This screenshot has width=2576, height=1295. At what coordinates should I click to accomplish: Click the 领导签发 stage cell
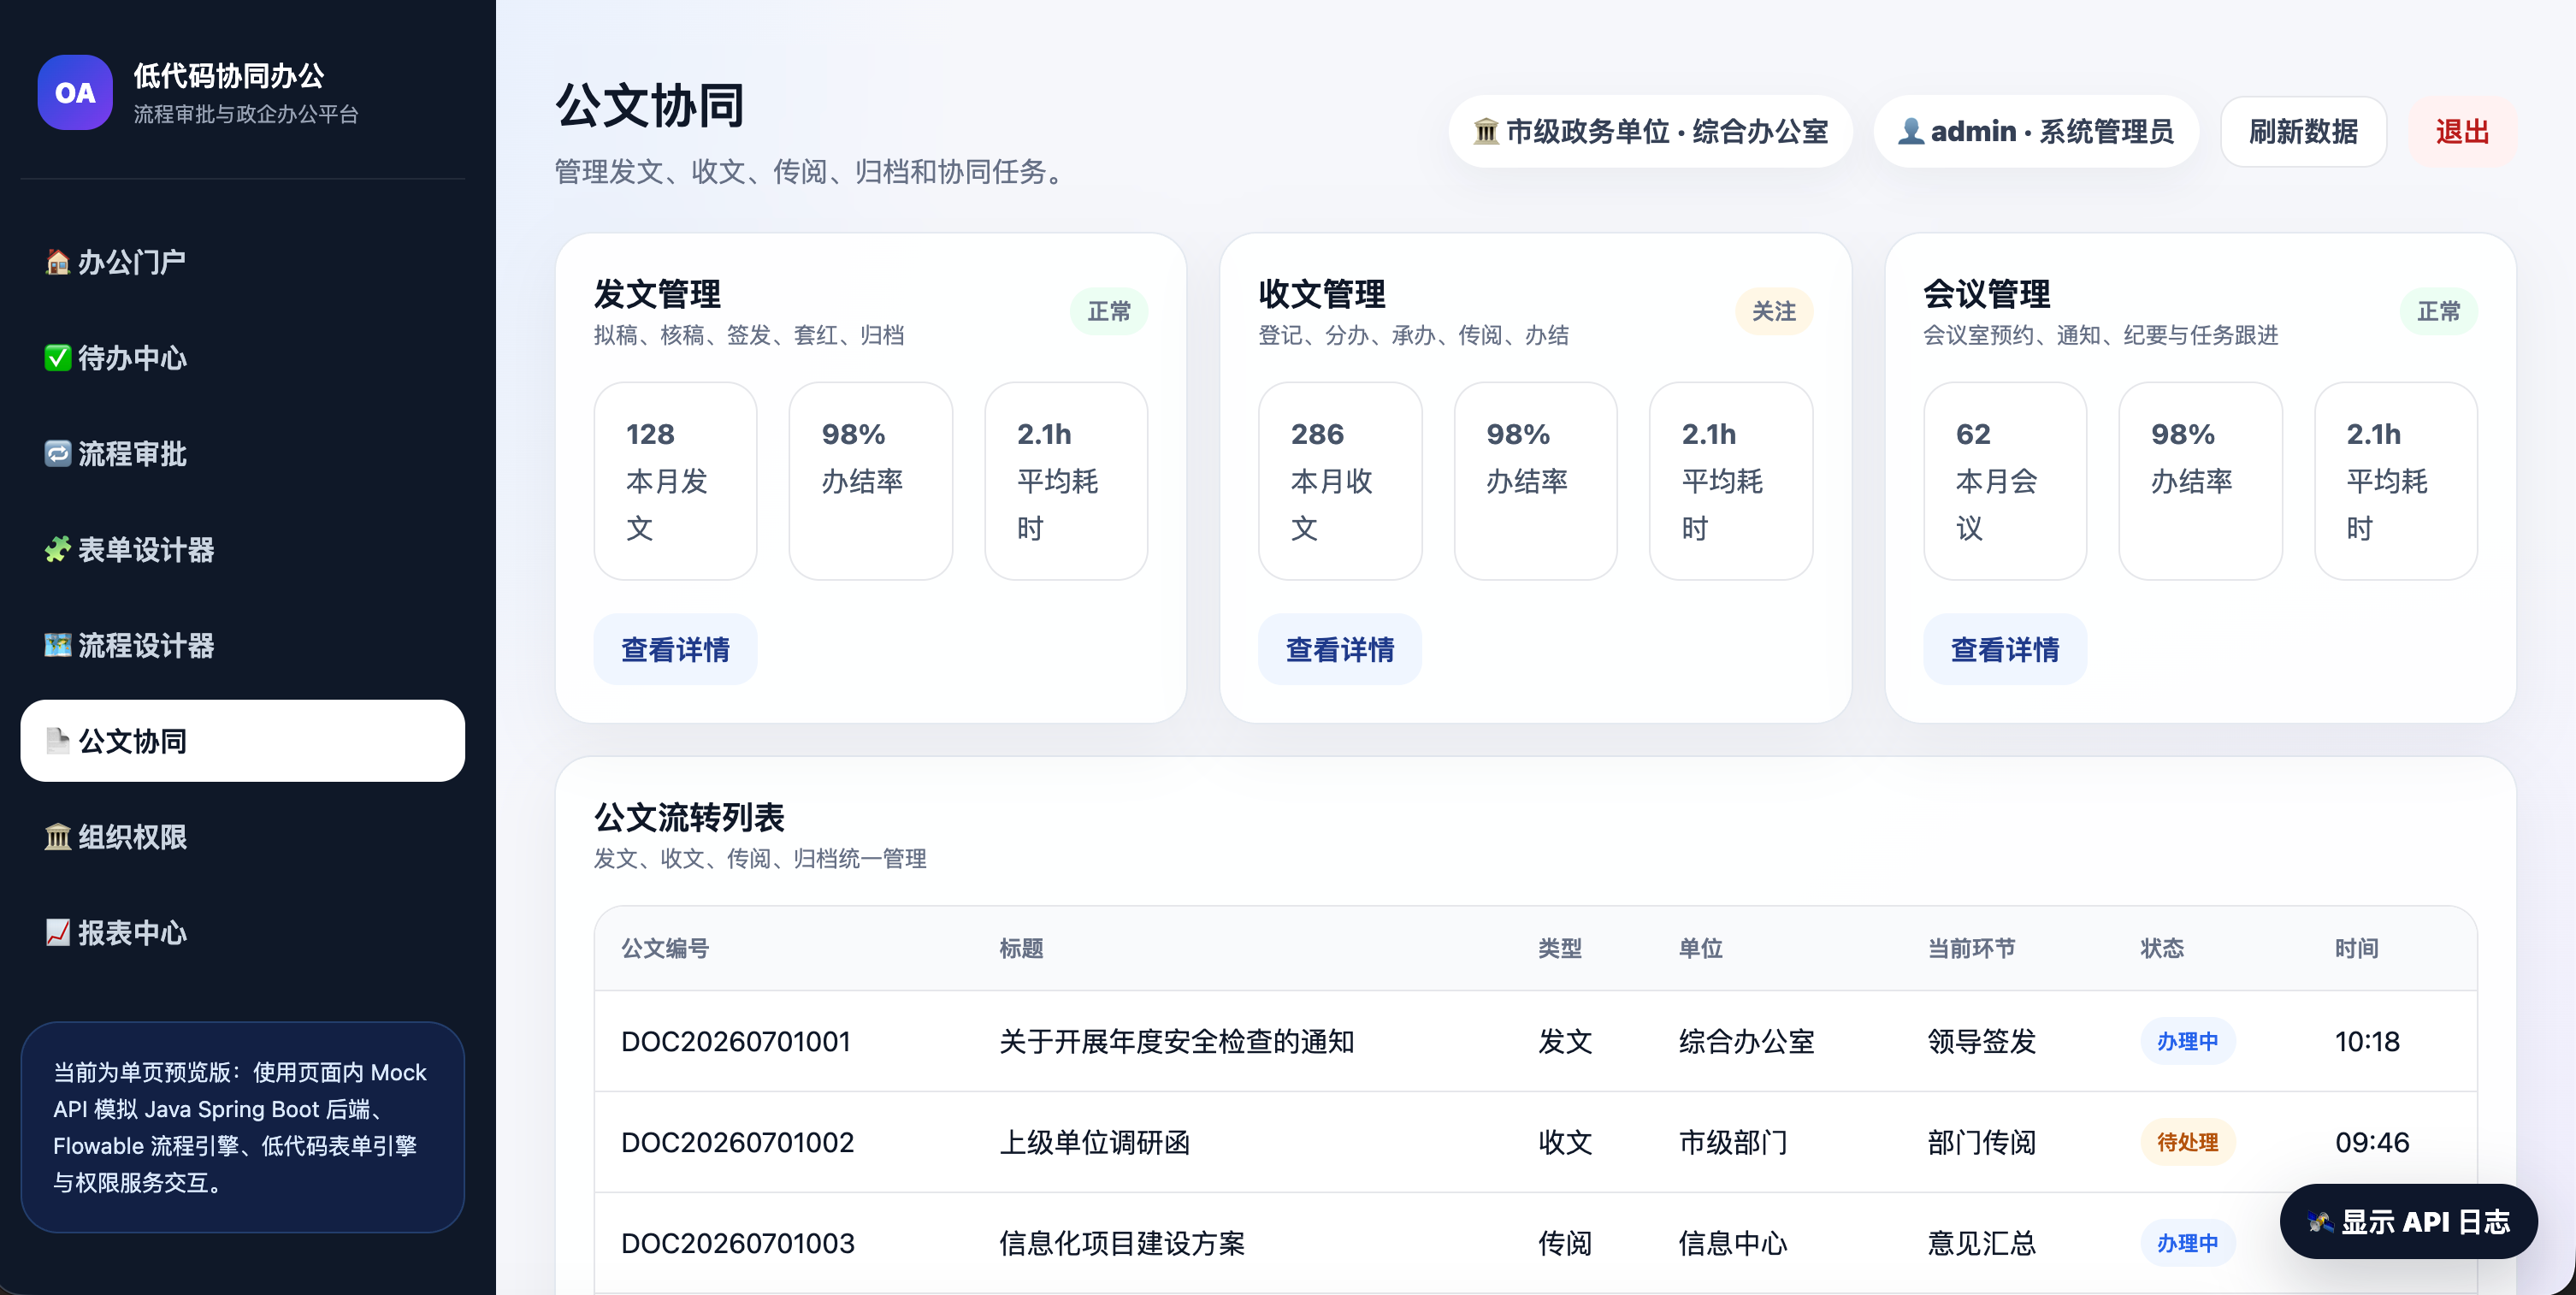[x=1981, y=1042]
